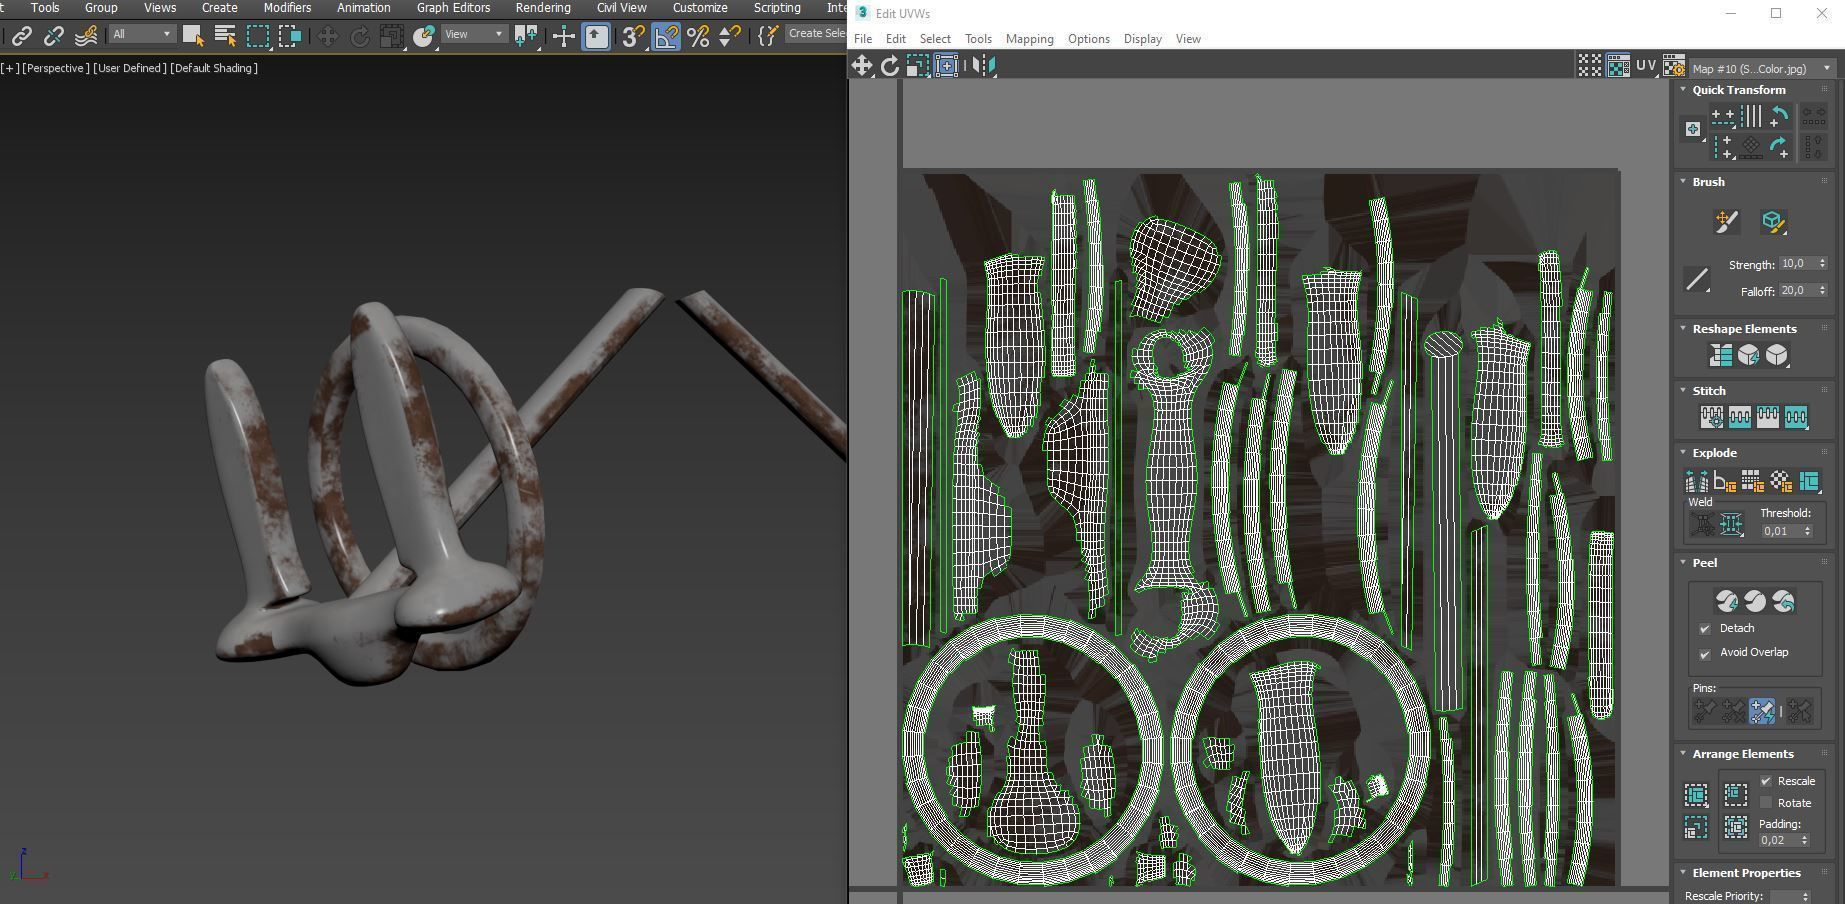Open the Graph Editors menu
Image resolution: width=1845 pixels, height=904 pixels.
click(453, 8)
